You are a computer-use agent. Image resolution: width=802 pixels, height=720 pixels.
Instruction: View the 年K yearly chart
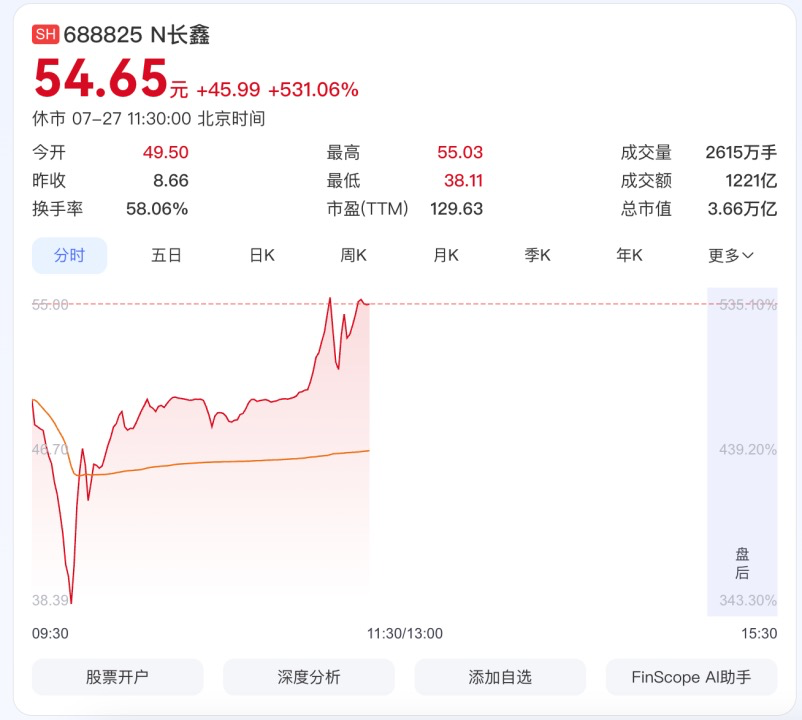(629, 255)
